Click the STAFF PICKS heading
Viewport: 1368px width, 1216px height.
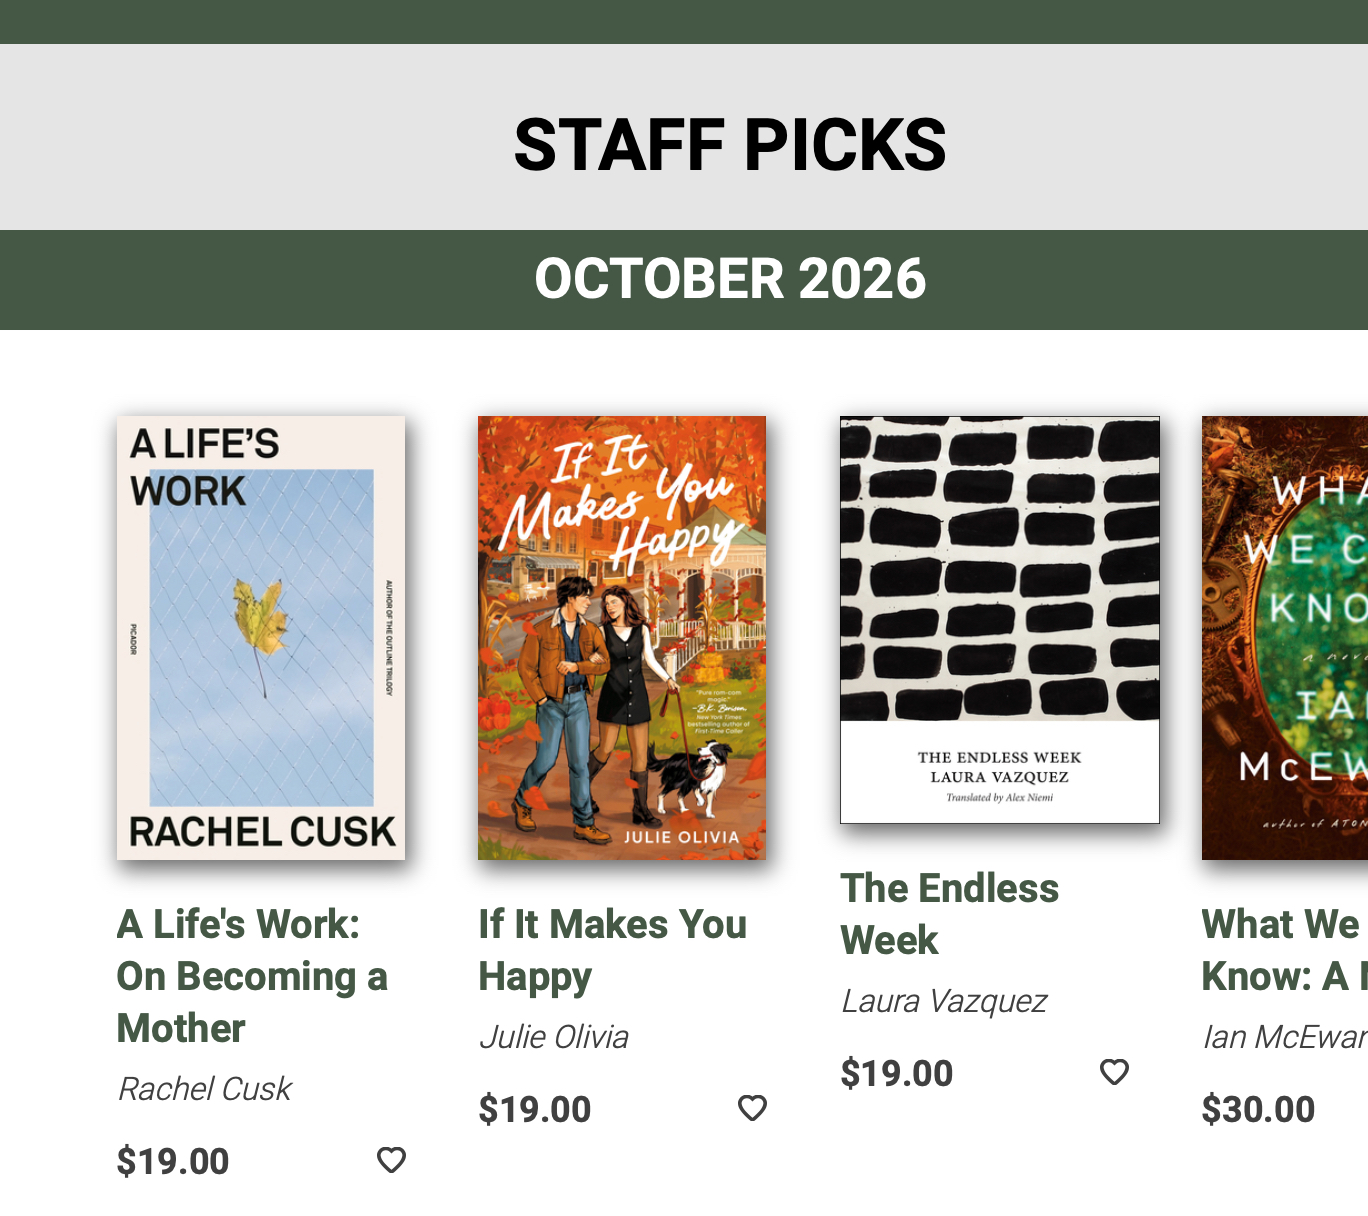(x=730, y=145)
